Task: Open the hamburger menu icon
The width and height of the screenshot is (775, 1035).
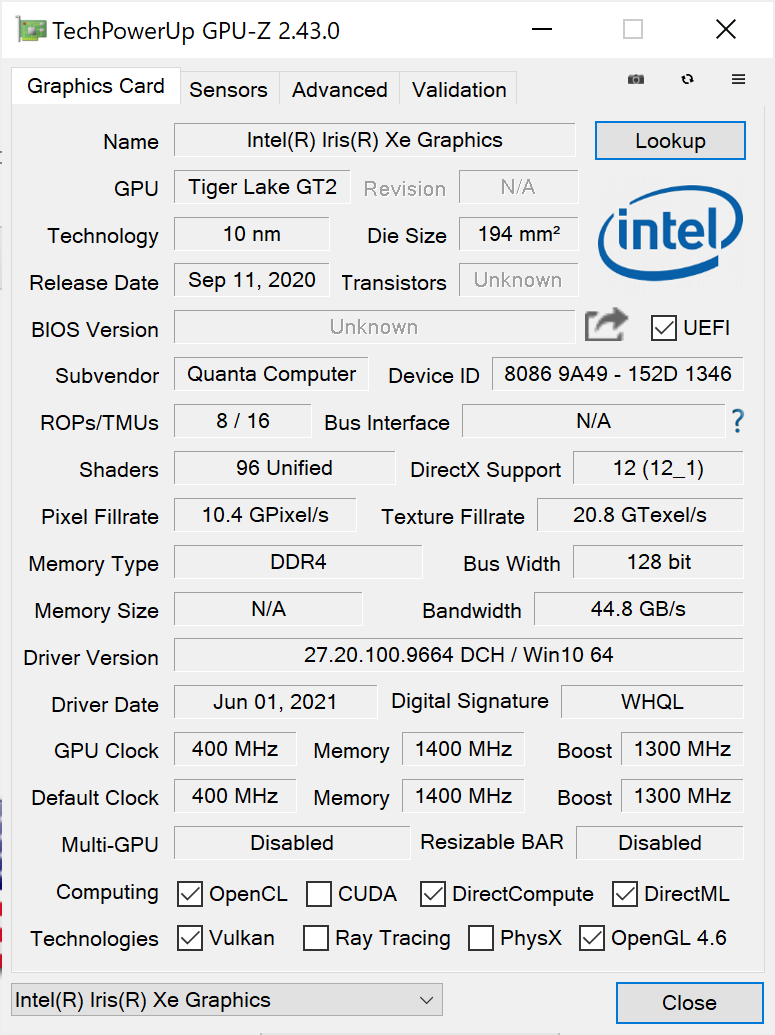Action: (x=738, y=80)
